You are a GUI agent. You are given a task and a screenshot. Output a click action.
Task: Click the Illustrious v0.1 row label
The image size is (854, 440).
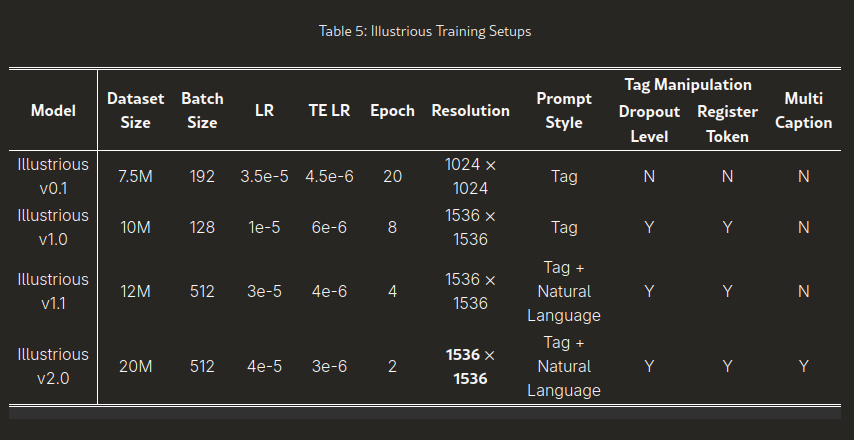click(x=53, y=176)
